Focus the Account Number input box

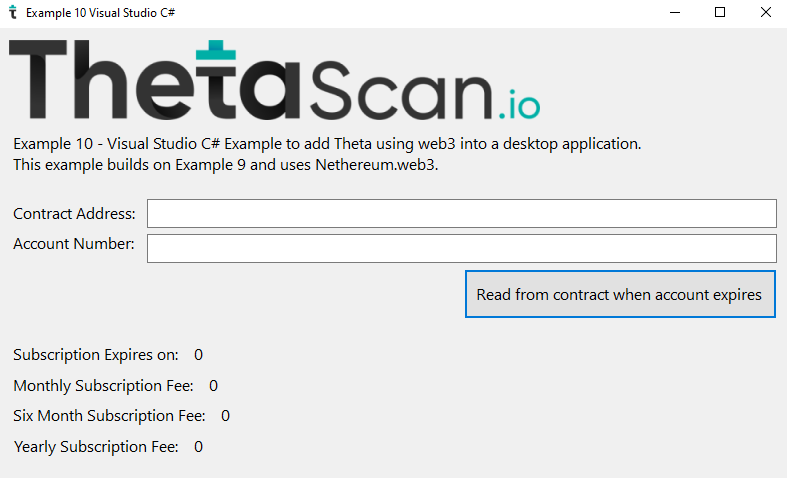click(461, 248)
